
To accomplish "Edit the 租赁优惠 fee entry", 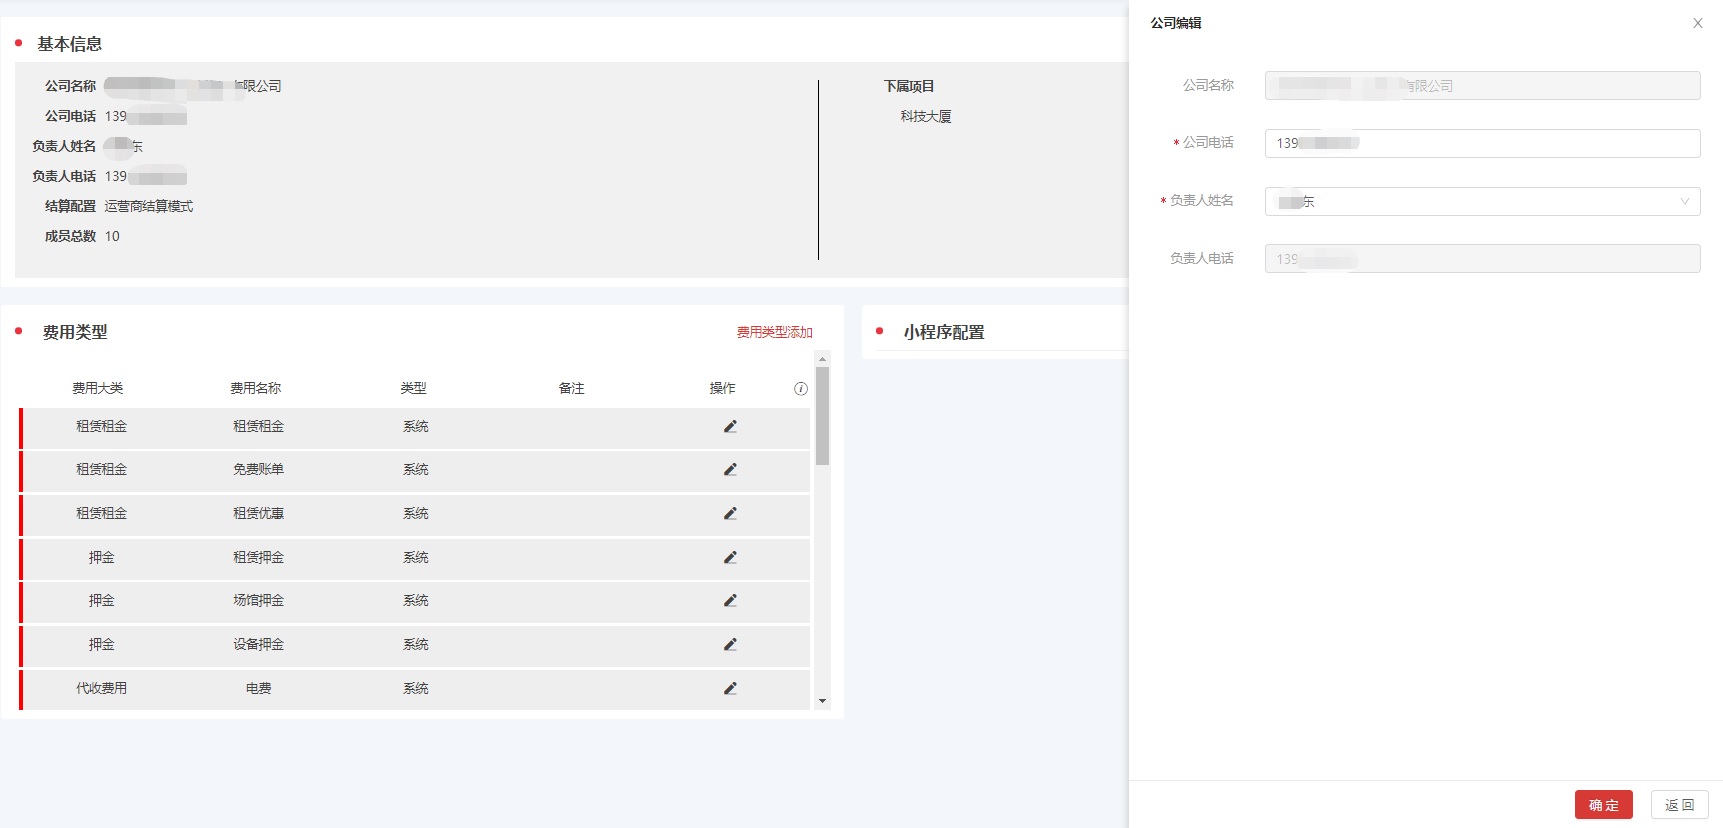I will point(730,514).
